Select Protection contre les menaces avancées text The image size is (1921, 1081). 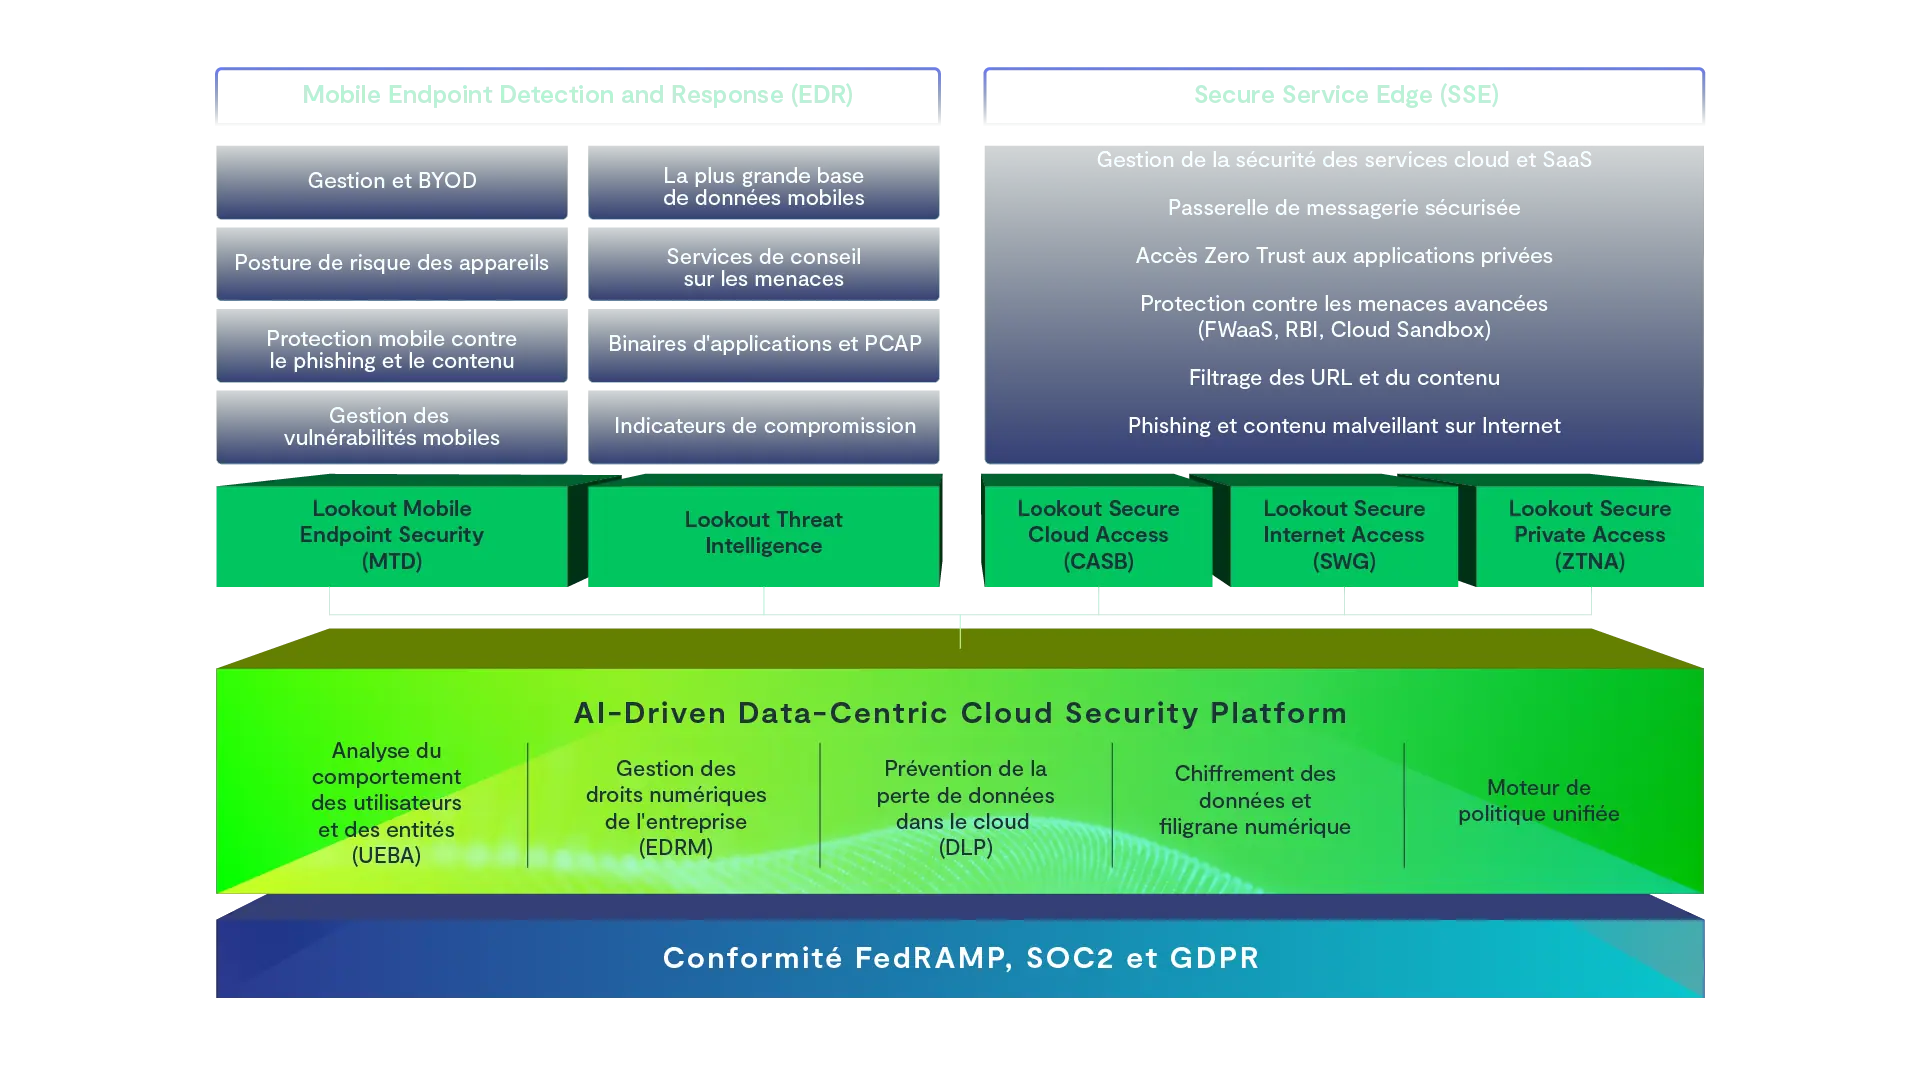[x=1344, y=316]
